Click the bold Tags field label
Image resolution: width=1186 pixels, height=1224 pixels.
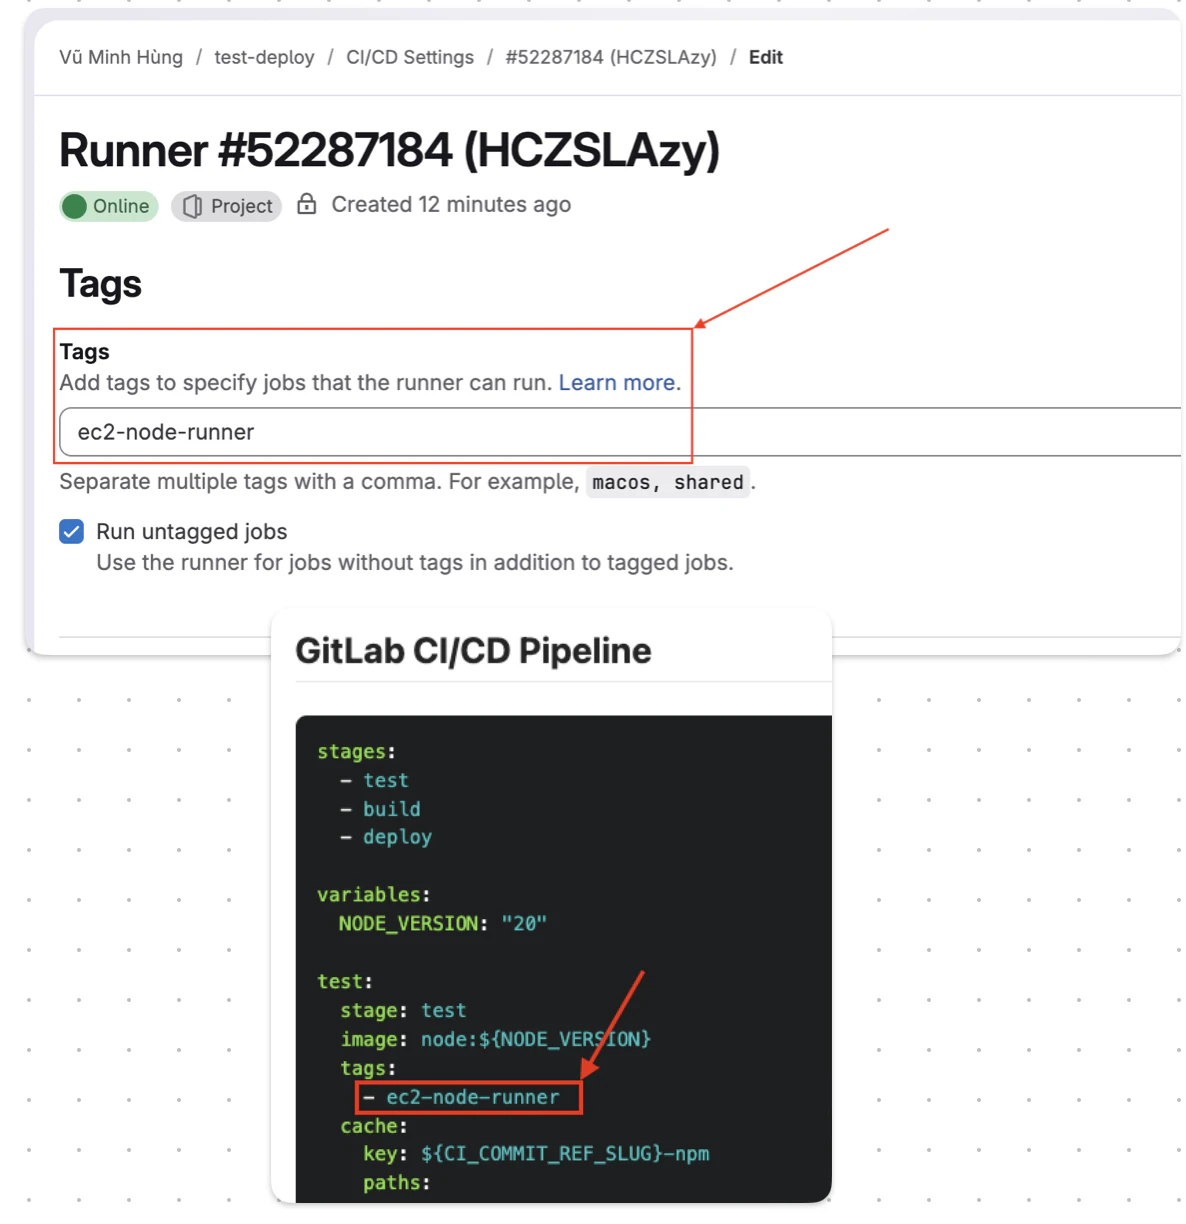(84, 352)
